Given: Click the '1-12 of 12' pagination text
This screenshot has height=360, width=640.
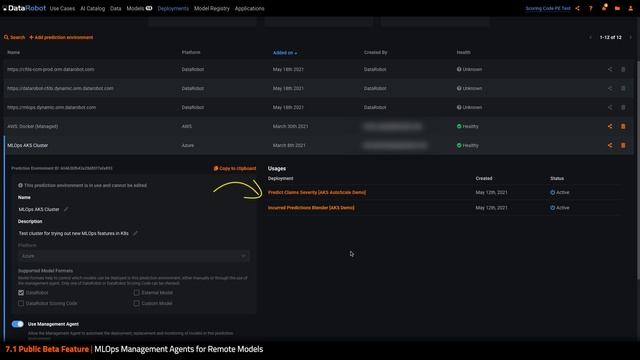Looking at the screenshot, I should click(x=611, y=38).
